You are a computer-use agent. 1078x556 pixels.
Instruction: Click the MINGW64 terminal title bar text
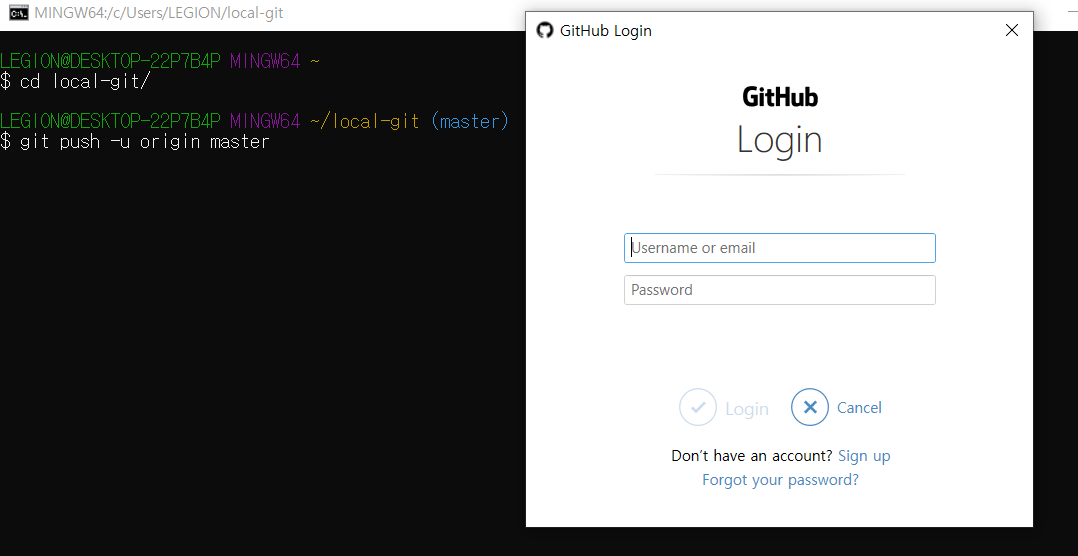click(x=159, y=12)
